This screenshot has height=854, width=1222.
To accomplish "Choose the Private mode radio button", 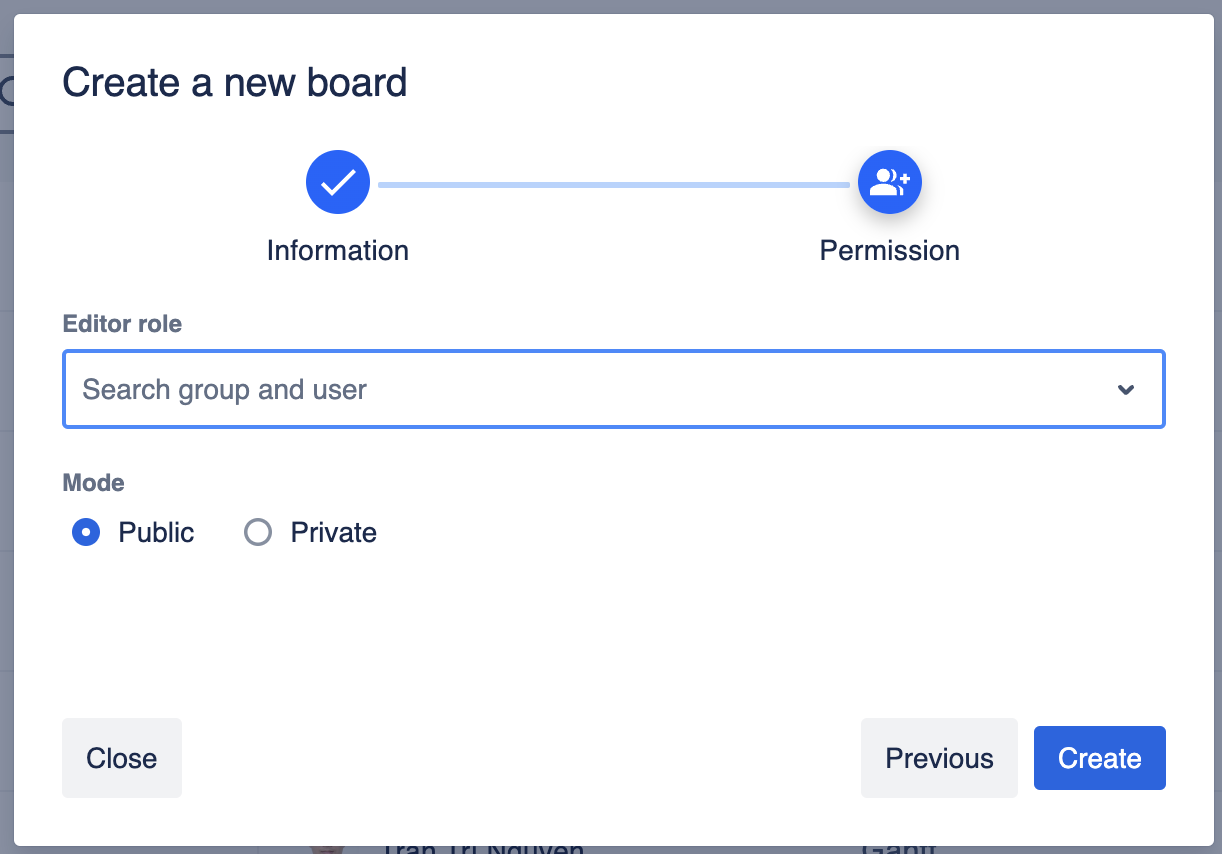I will [x=258, y=533].
